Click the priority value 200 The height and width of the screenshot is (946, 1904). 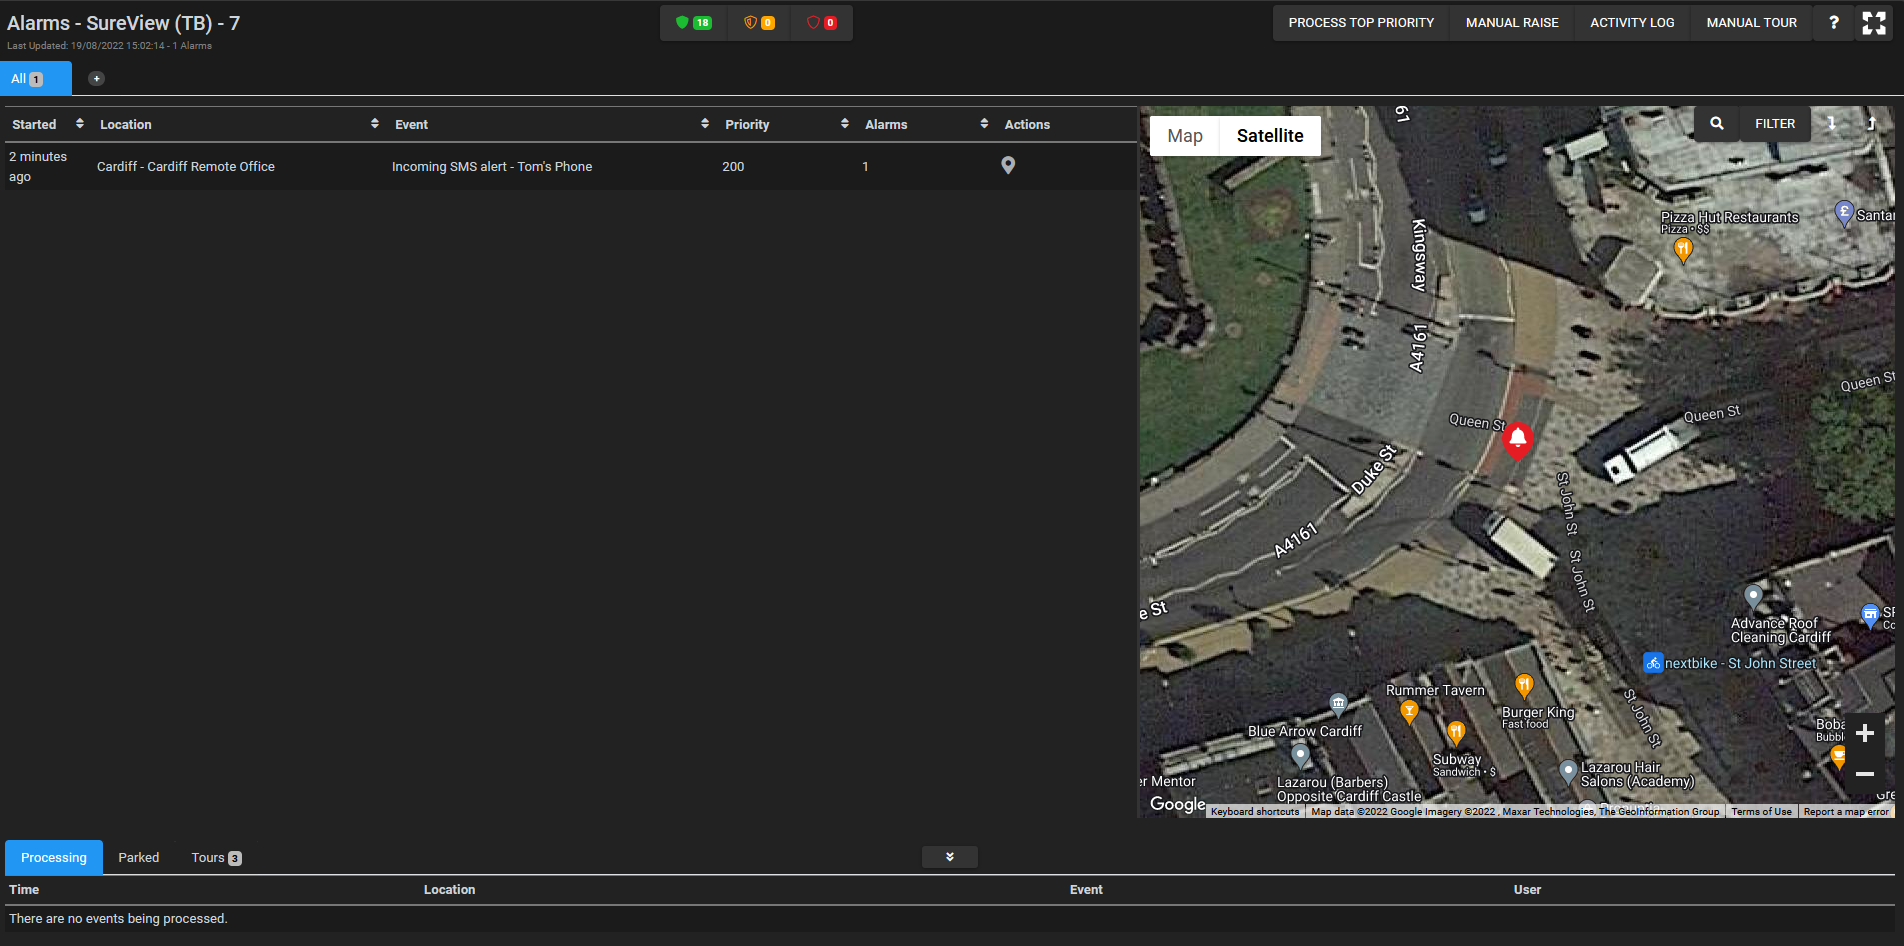[733, 167]
